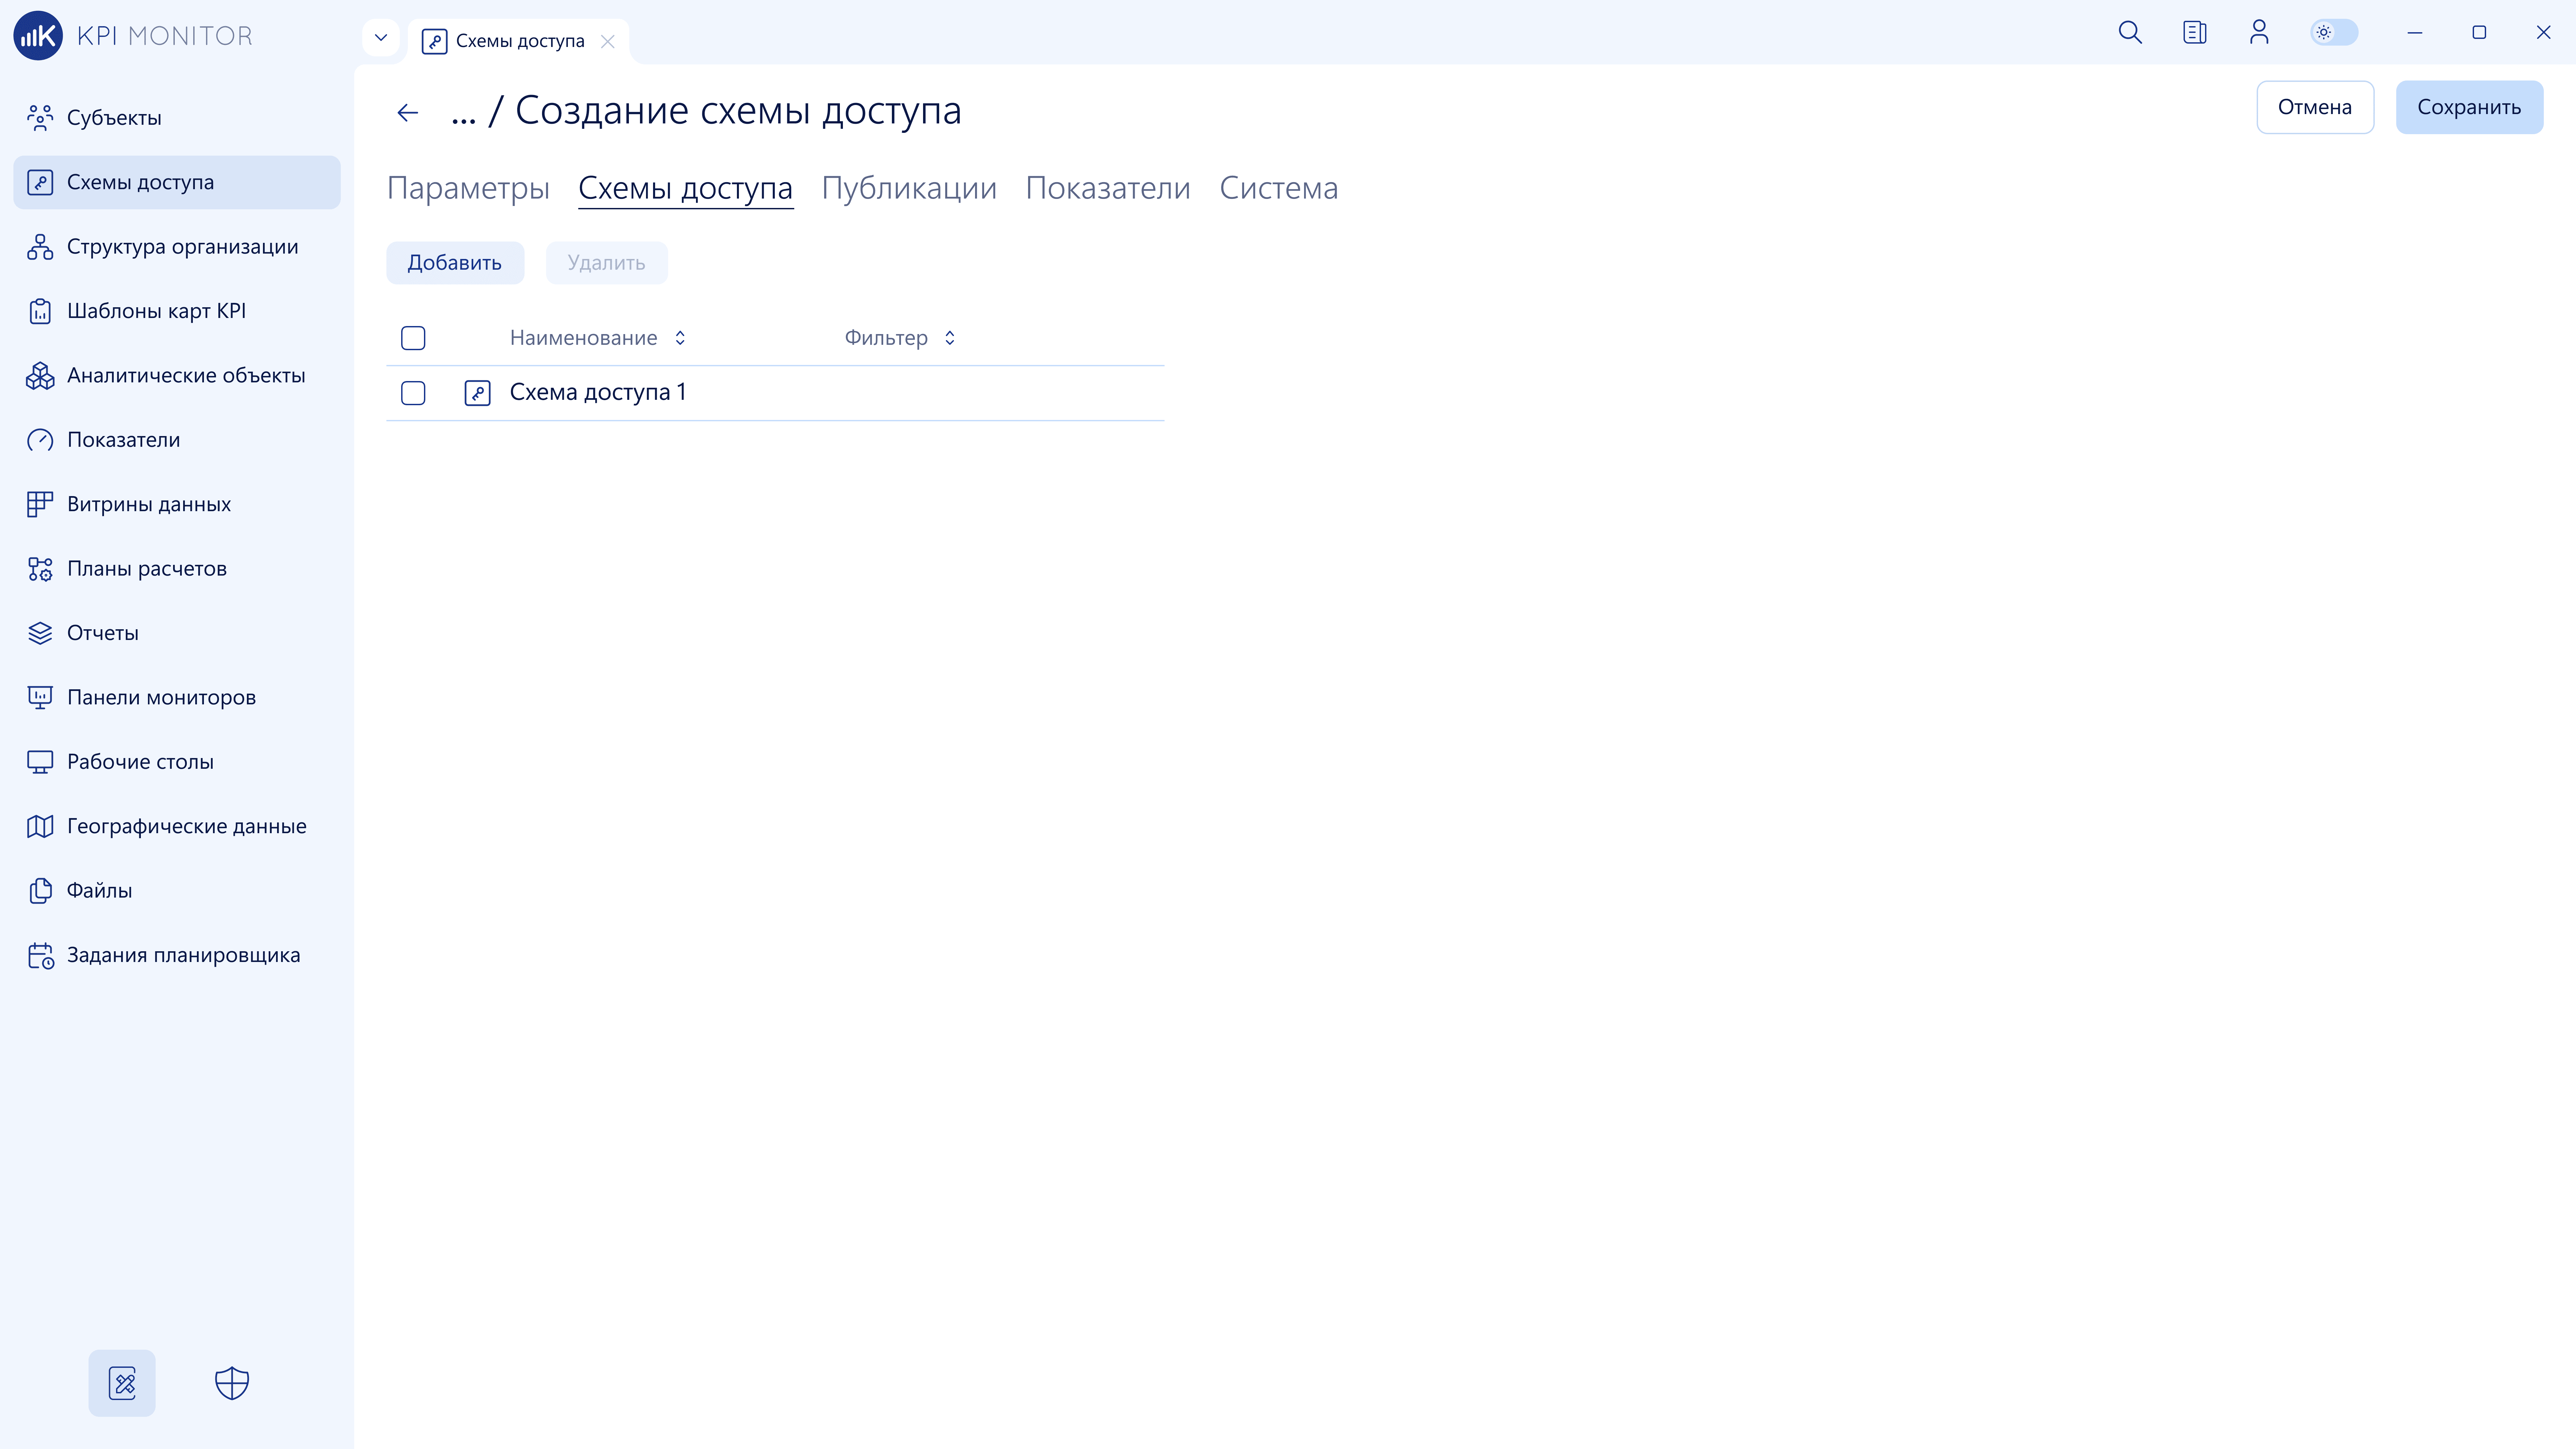The image size is (2576, 1449).
Task: Select Аналитические объекты in sidebar
Action: coord(177,376)
